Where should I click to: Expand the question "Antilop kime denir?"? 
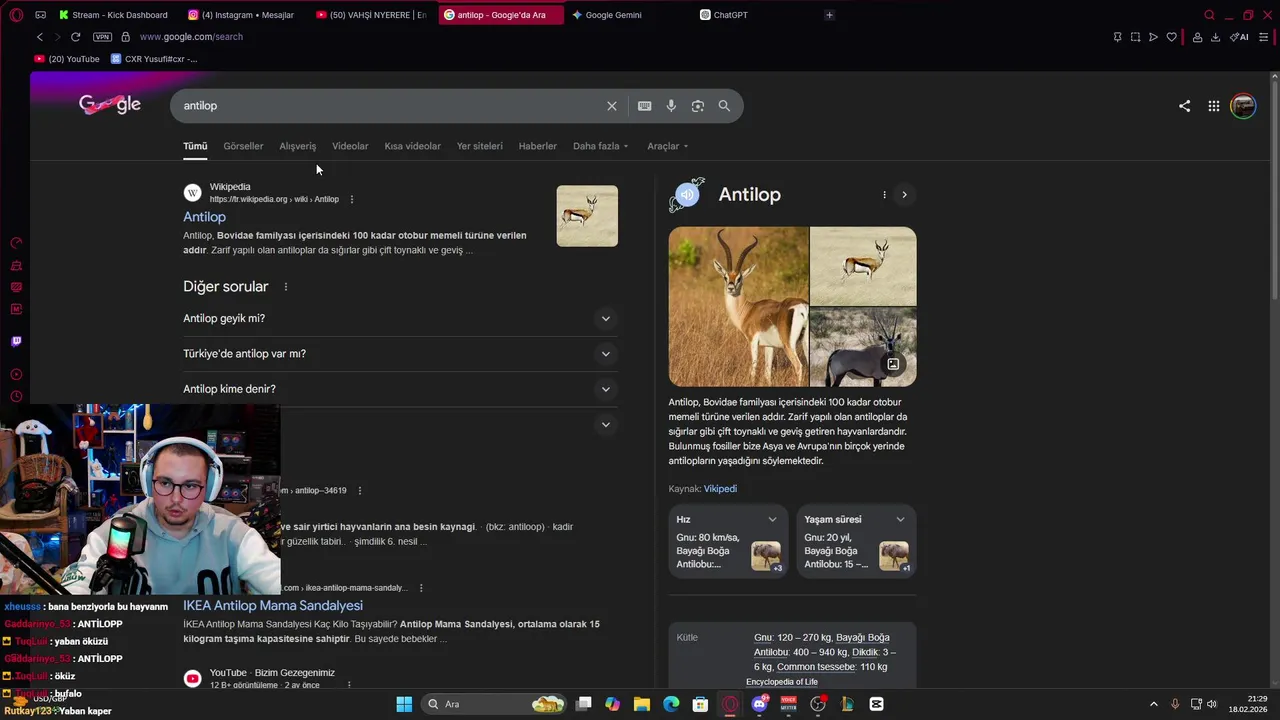400,389
